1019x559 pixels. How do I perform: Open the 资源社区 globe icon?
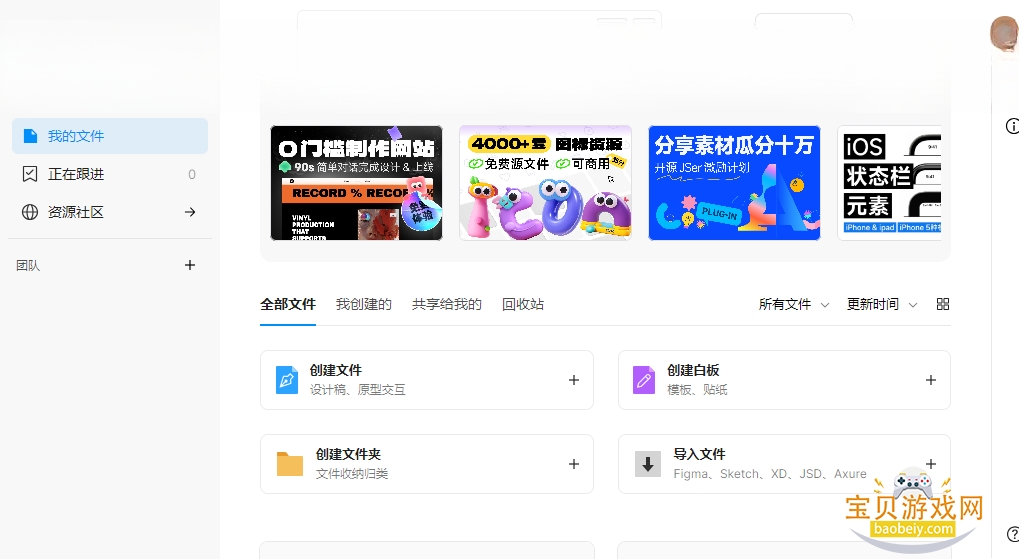tap(30, 212)
